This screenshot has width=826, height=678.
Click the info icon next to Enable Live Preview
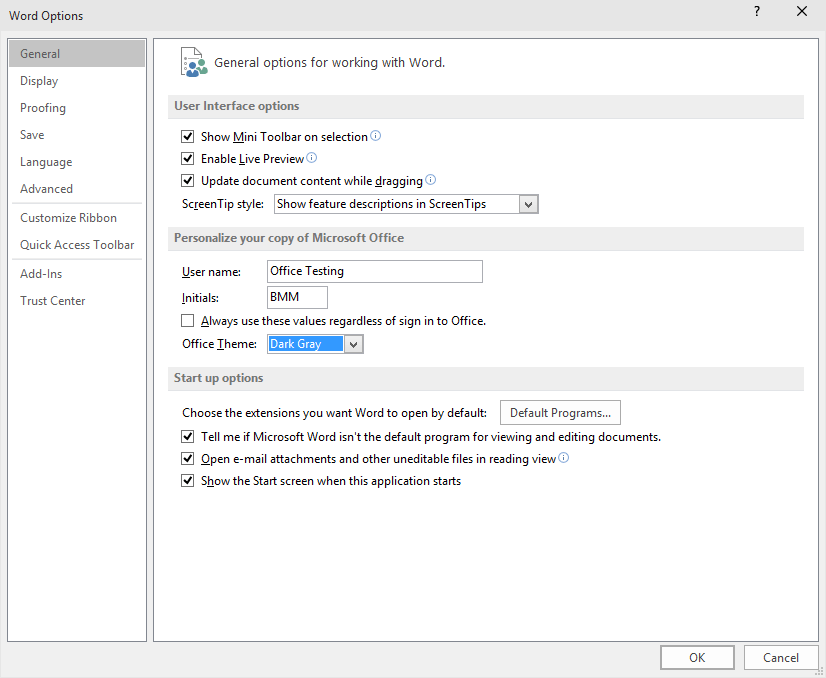coord(311,158)
